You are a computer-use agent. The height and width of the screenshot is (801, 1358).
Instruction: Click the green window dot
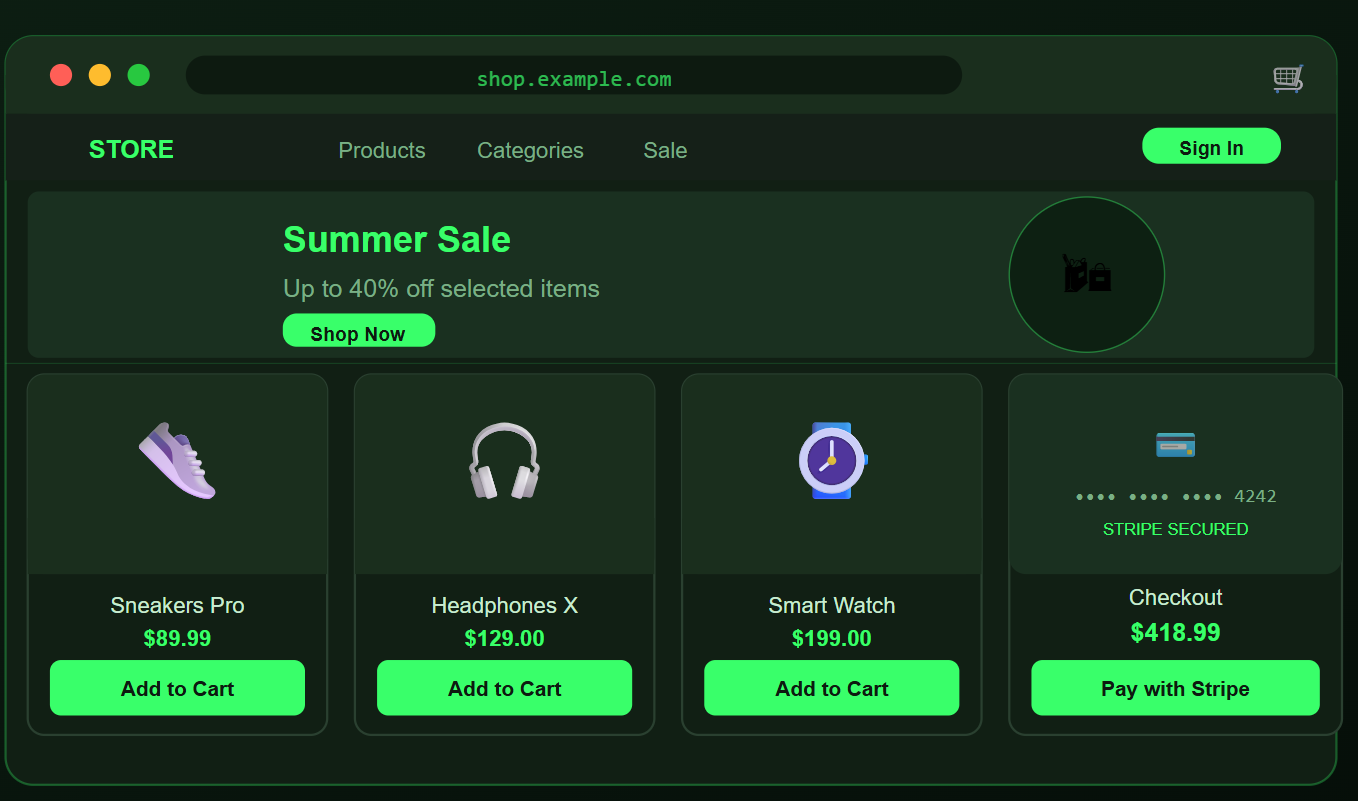tap(139, 75)
